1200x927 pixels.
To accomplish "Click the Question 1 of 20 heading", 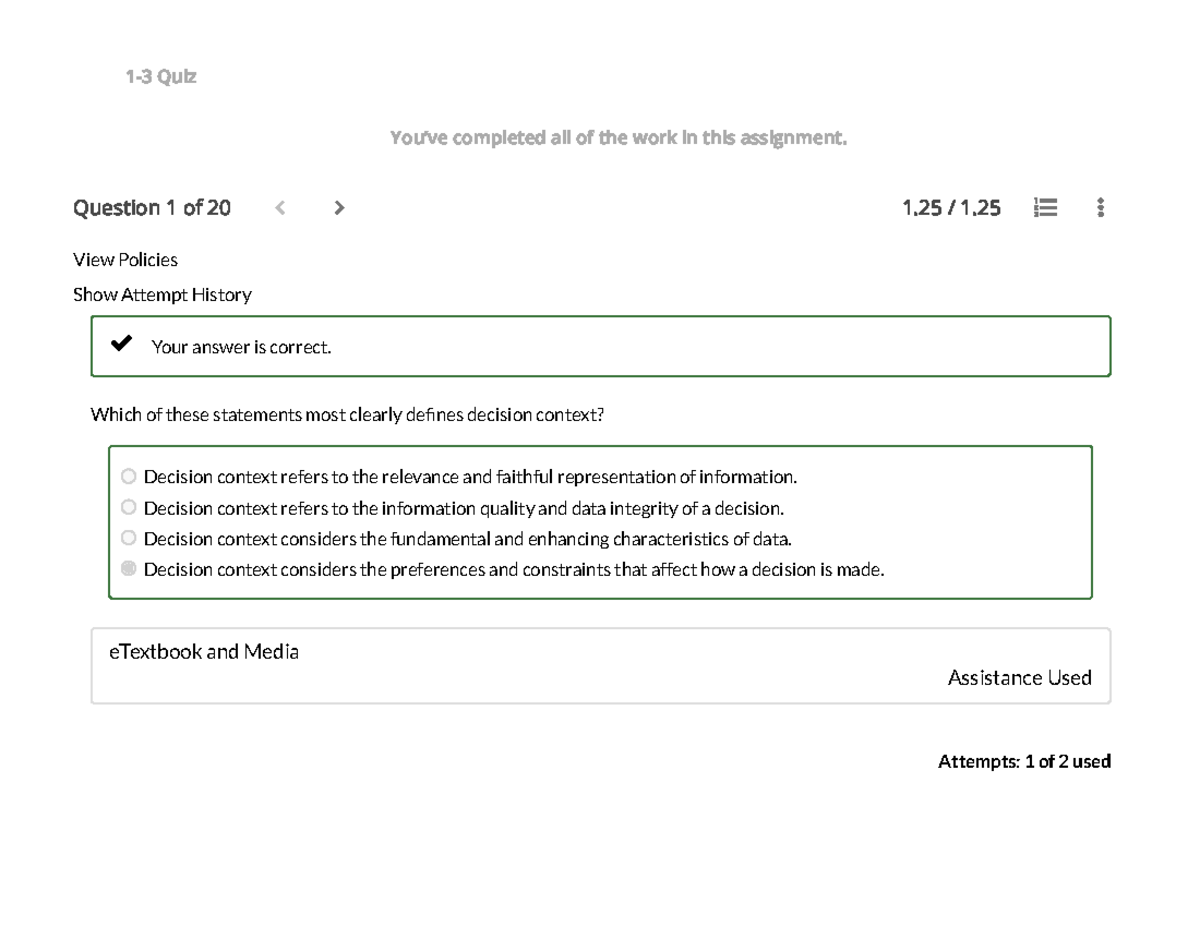I will [151, 207].
